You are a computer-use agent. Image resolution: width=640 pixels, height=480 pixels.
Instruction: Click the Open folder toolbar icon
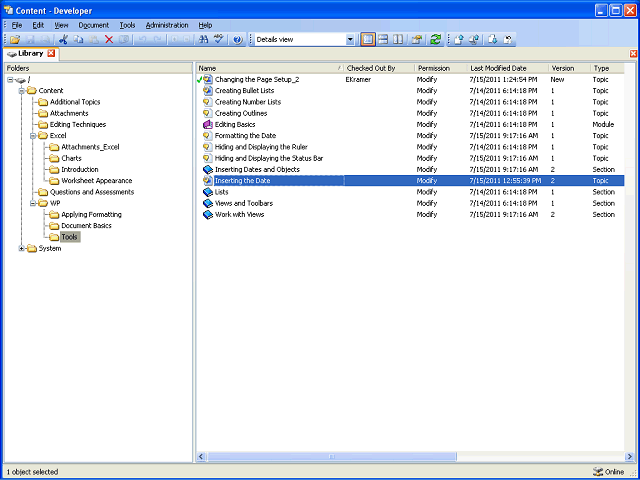(x=15, y=40)
